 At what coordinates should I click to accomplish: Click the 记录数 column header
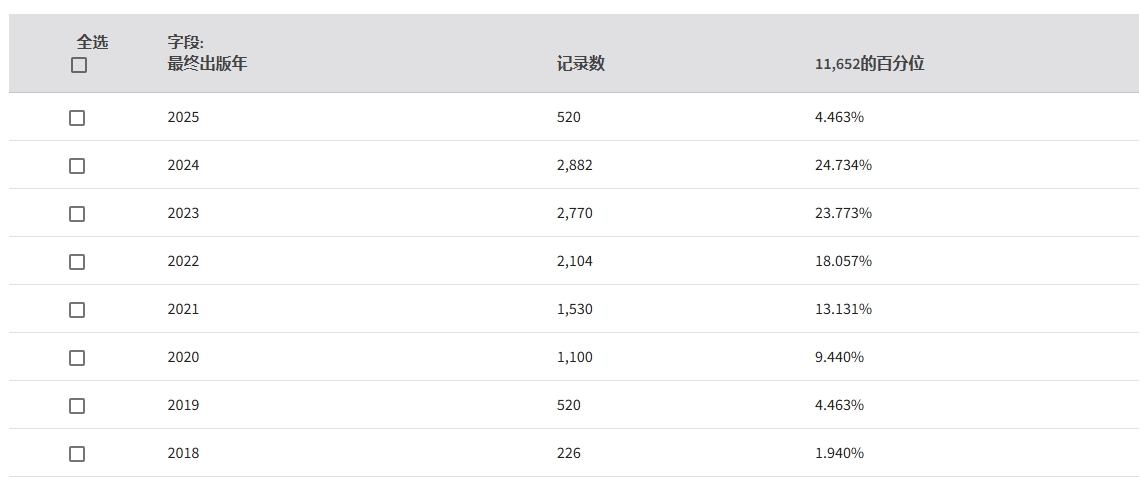pyautogui.click(x=580, y=64)
